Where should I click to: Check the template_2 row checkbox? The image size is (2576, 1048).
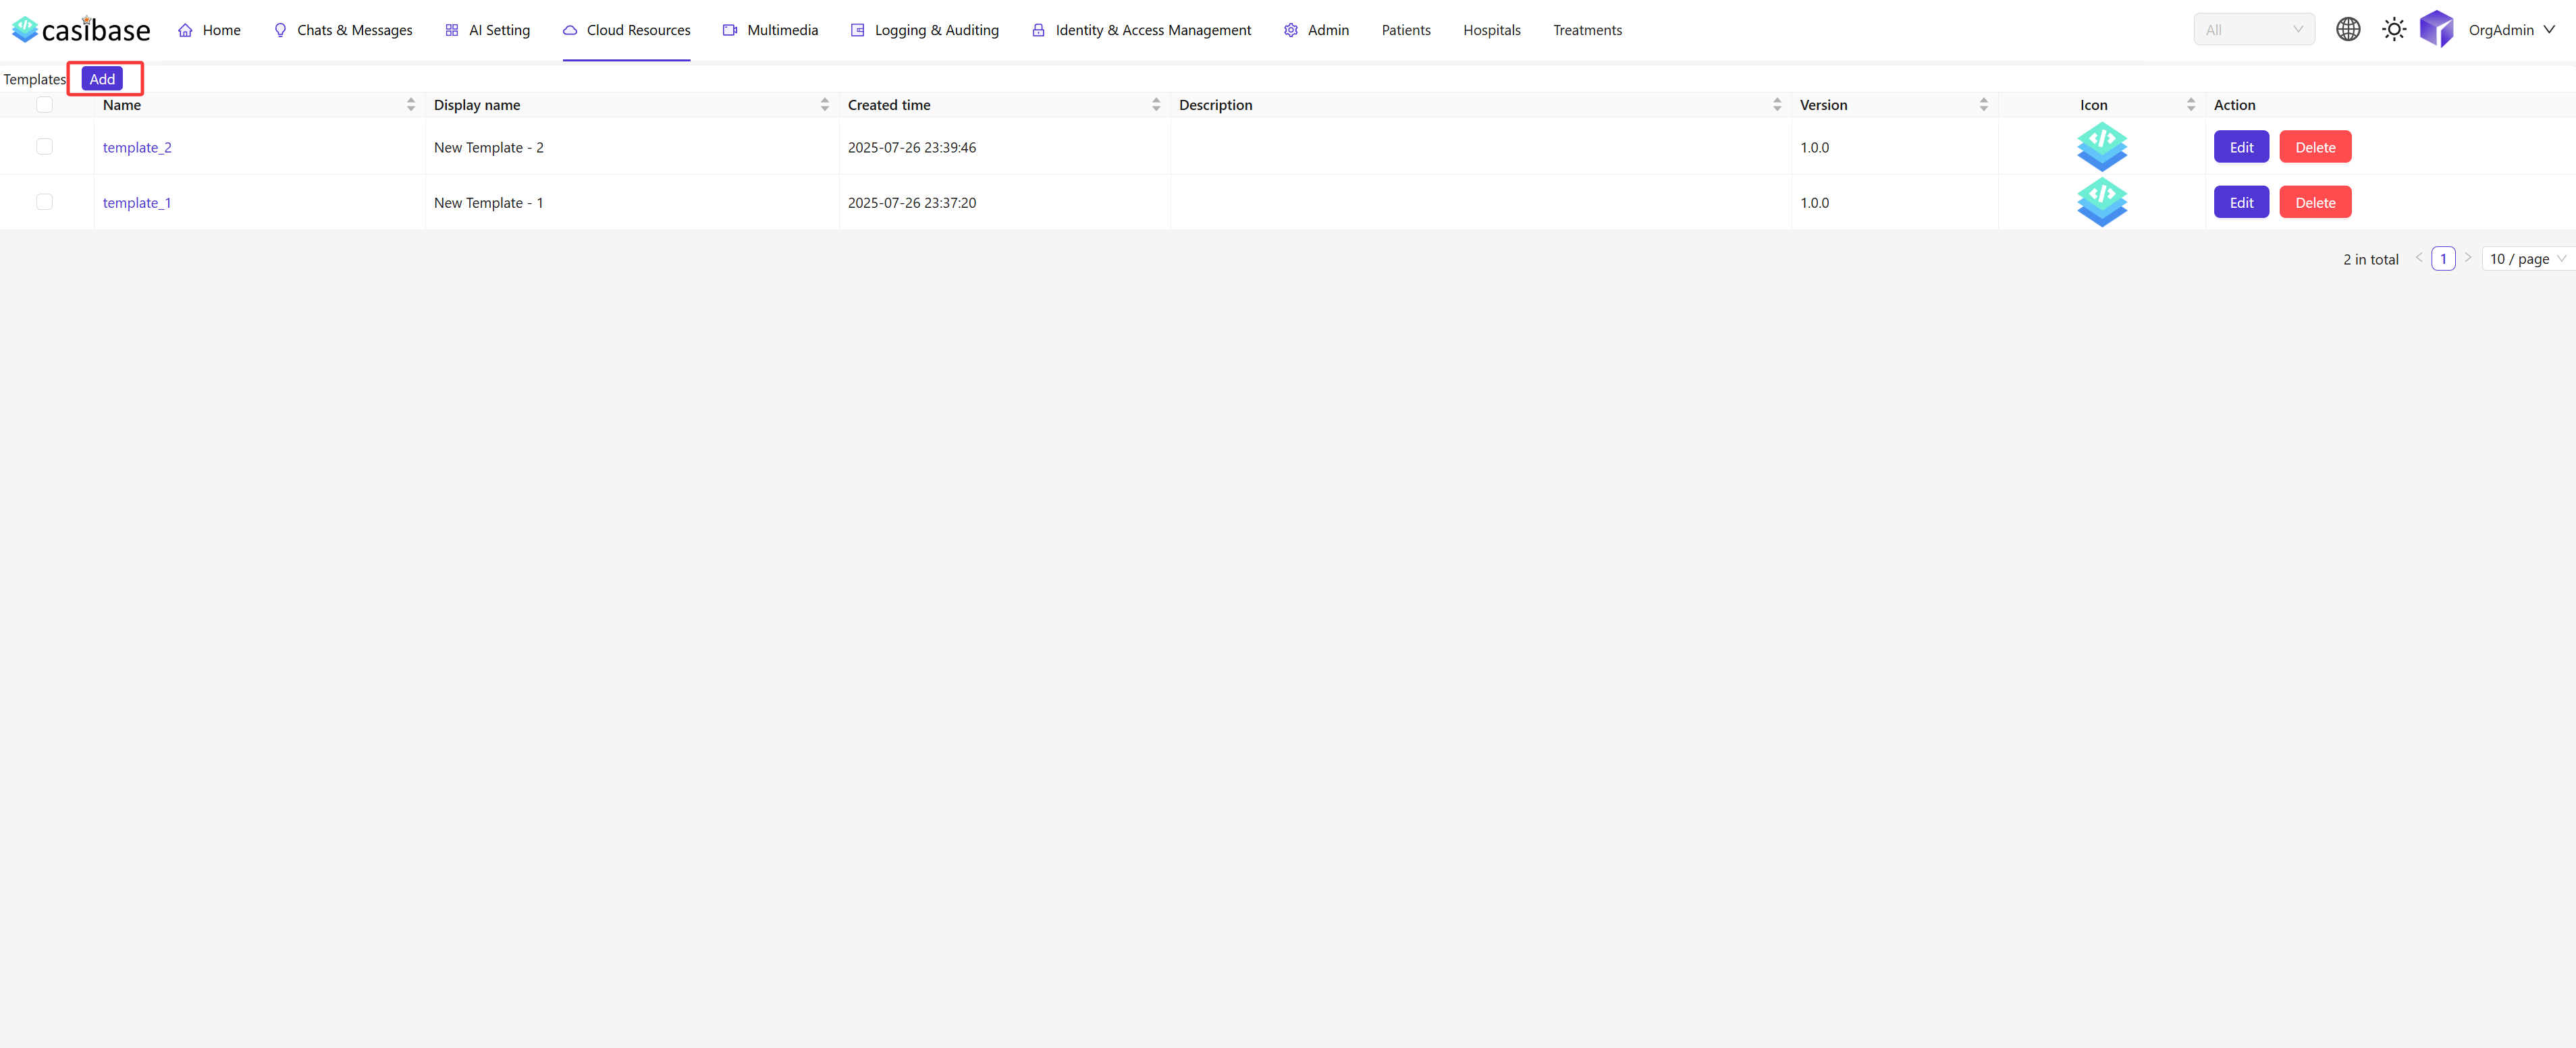[44, 147]
